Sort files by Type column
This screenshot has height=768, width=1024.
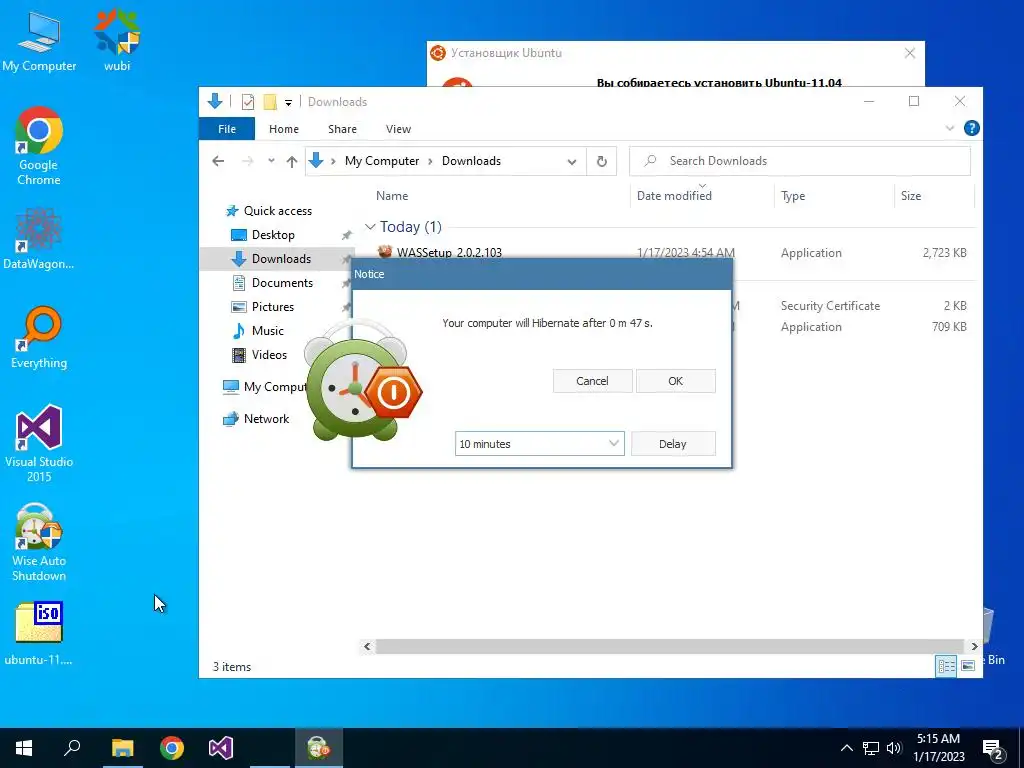793,195
